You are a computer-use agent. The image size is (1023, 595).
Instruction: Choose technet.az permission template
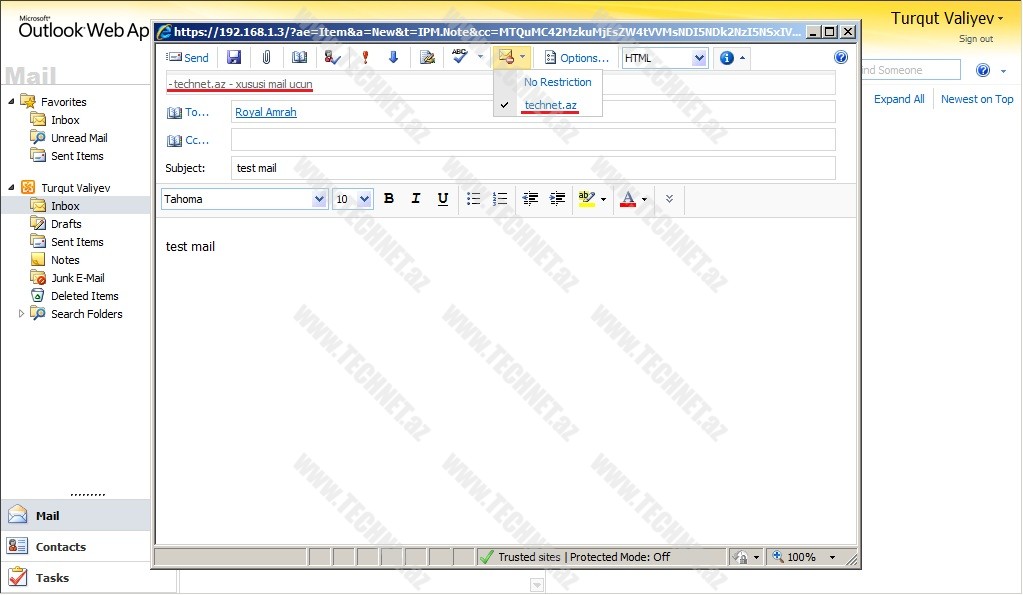550,104
